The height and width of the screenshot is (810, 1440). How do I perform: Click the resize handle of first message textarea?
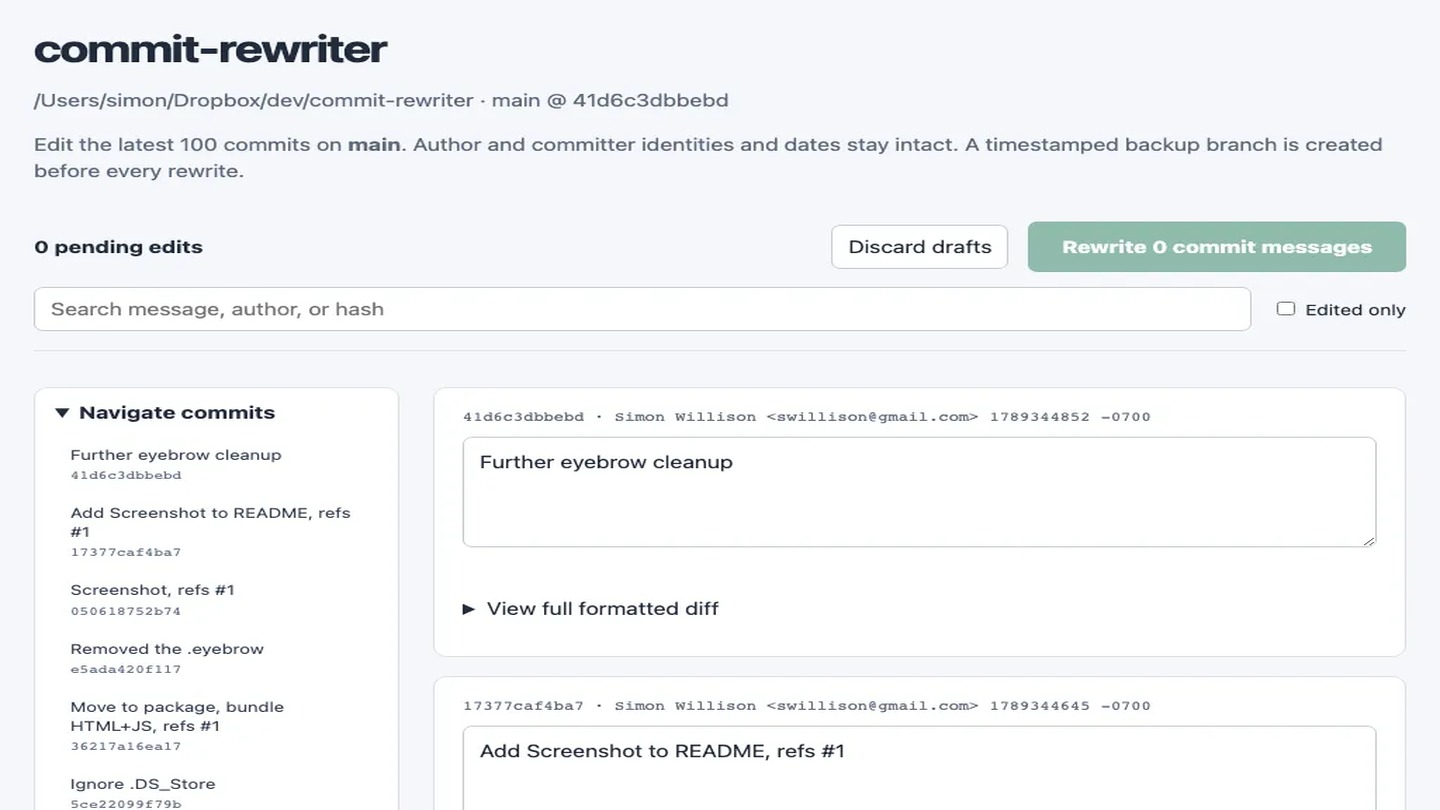tap(1368, 539)
